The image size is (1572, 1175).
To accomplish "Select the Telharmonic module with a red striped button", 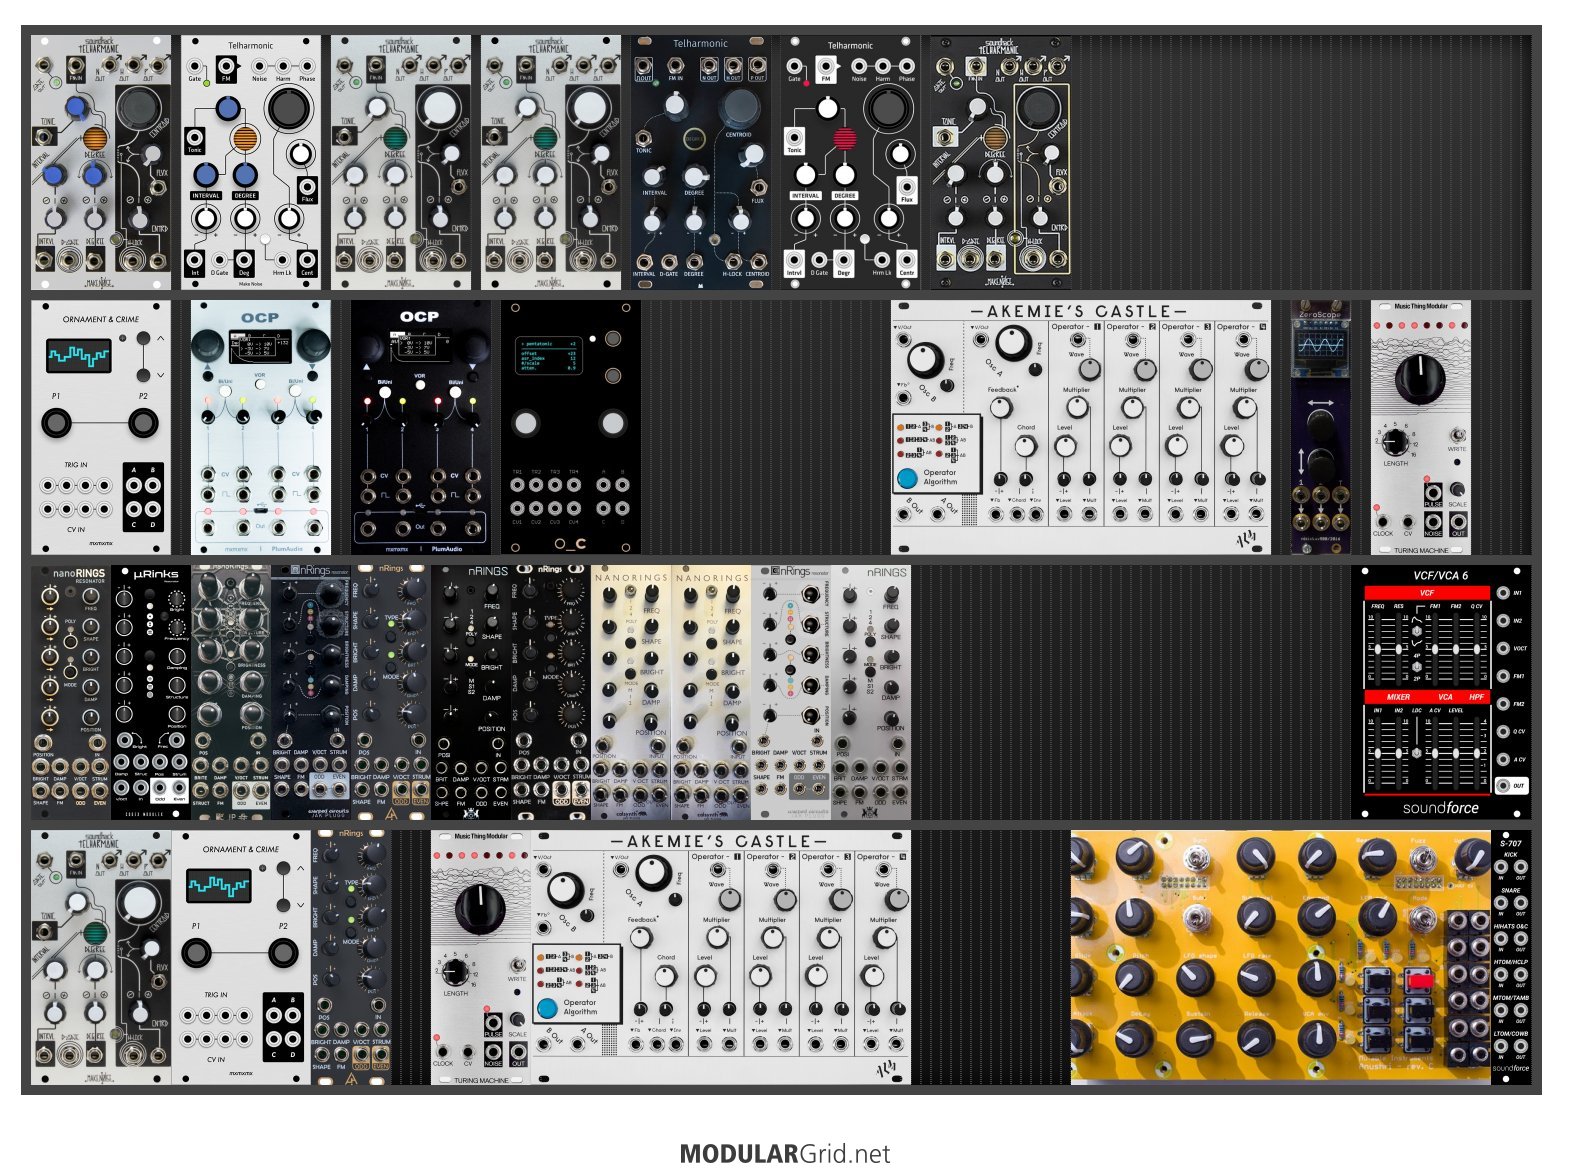I will (x=851, y=162).
